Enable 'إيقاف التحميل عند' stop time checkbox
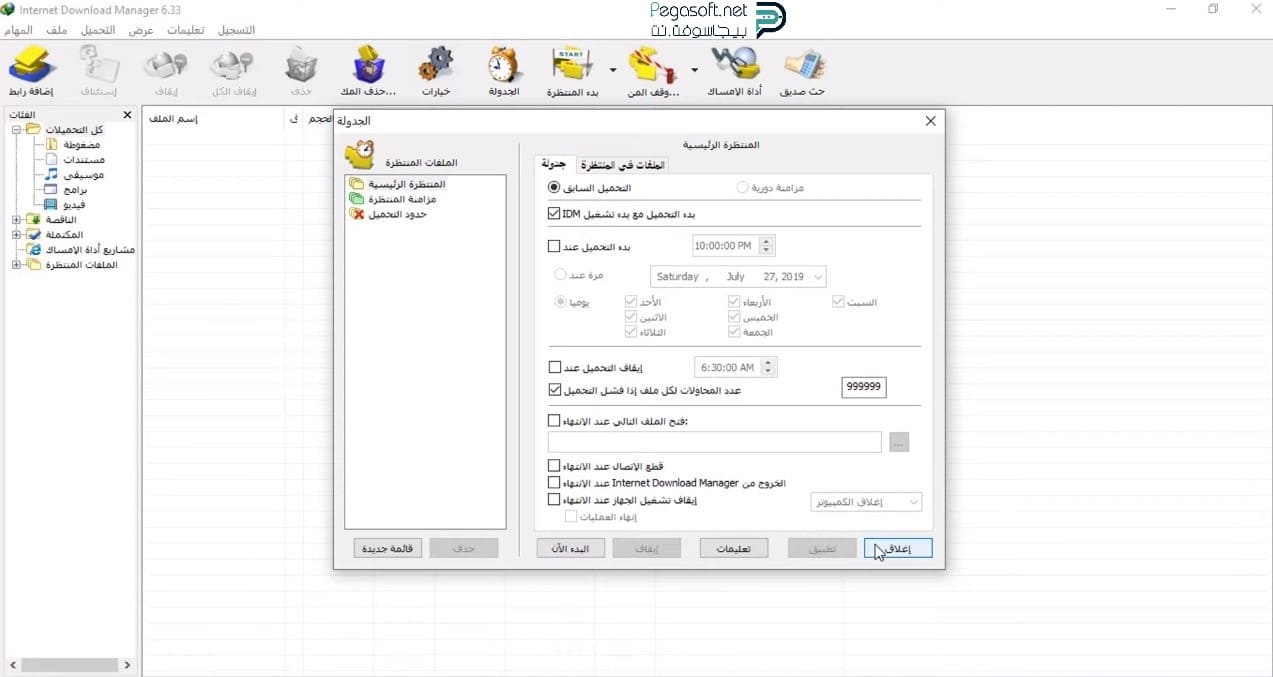Screen dimensions: 1273x677 pos(554,368)
